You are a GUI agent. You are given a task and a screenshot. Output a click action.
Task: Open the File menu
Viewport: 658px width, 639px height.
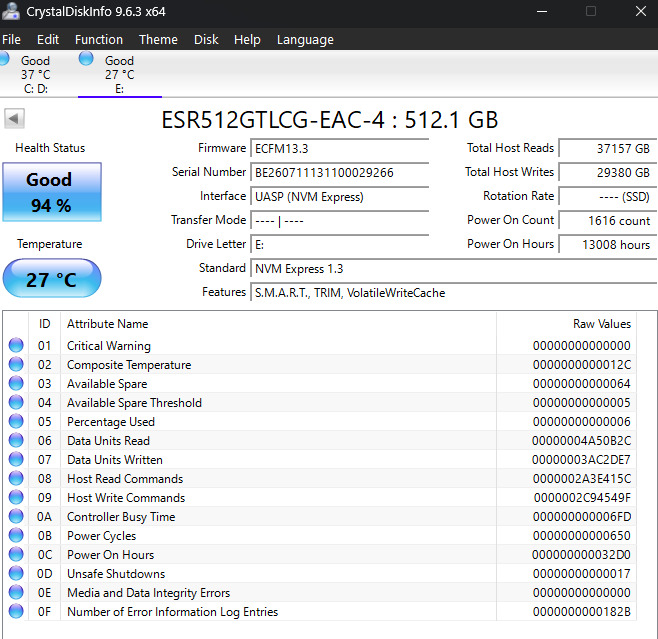(x=11, y=40)
